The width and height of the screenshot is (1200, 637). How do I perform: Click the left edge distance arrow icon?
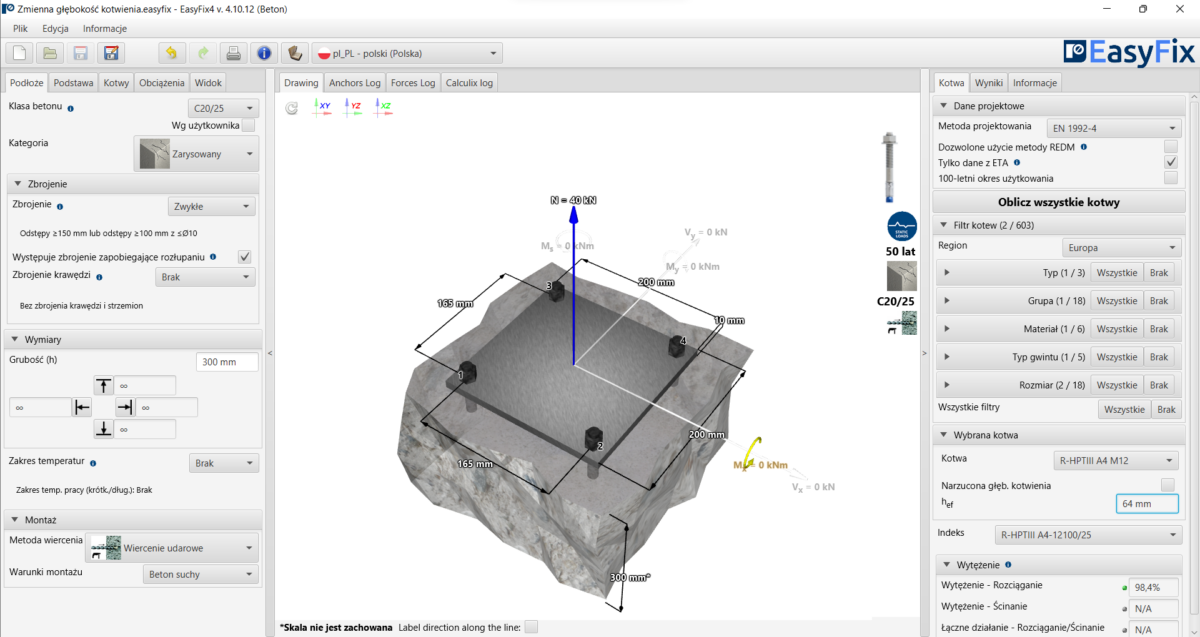click(82, 407)
